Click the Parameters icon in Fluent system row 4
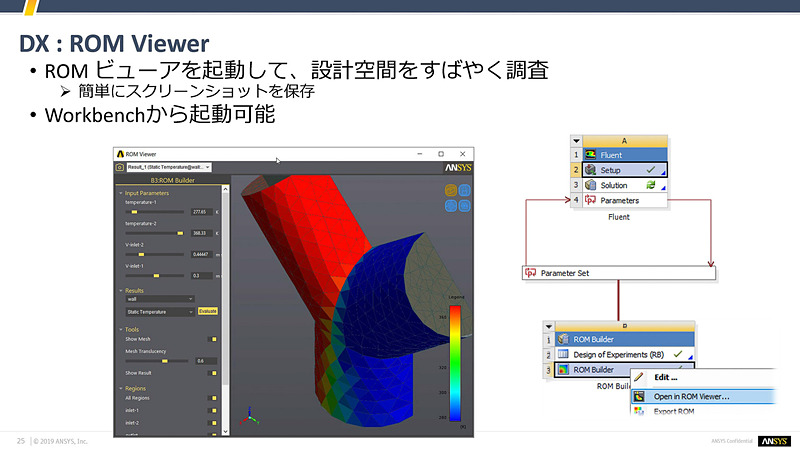Image resolution: width=800 pixels, height=450 pixels. tap(590, 200)
